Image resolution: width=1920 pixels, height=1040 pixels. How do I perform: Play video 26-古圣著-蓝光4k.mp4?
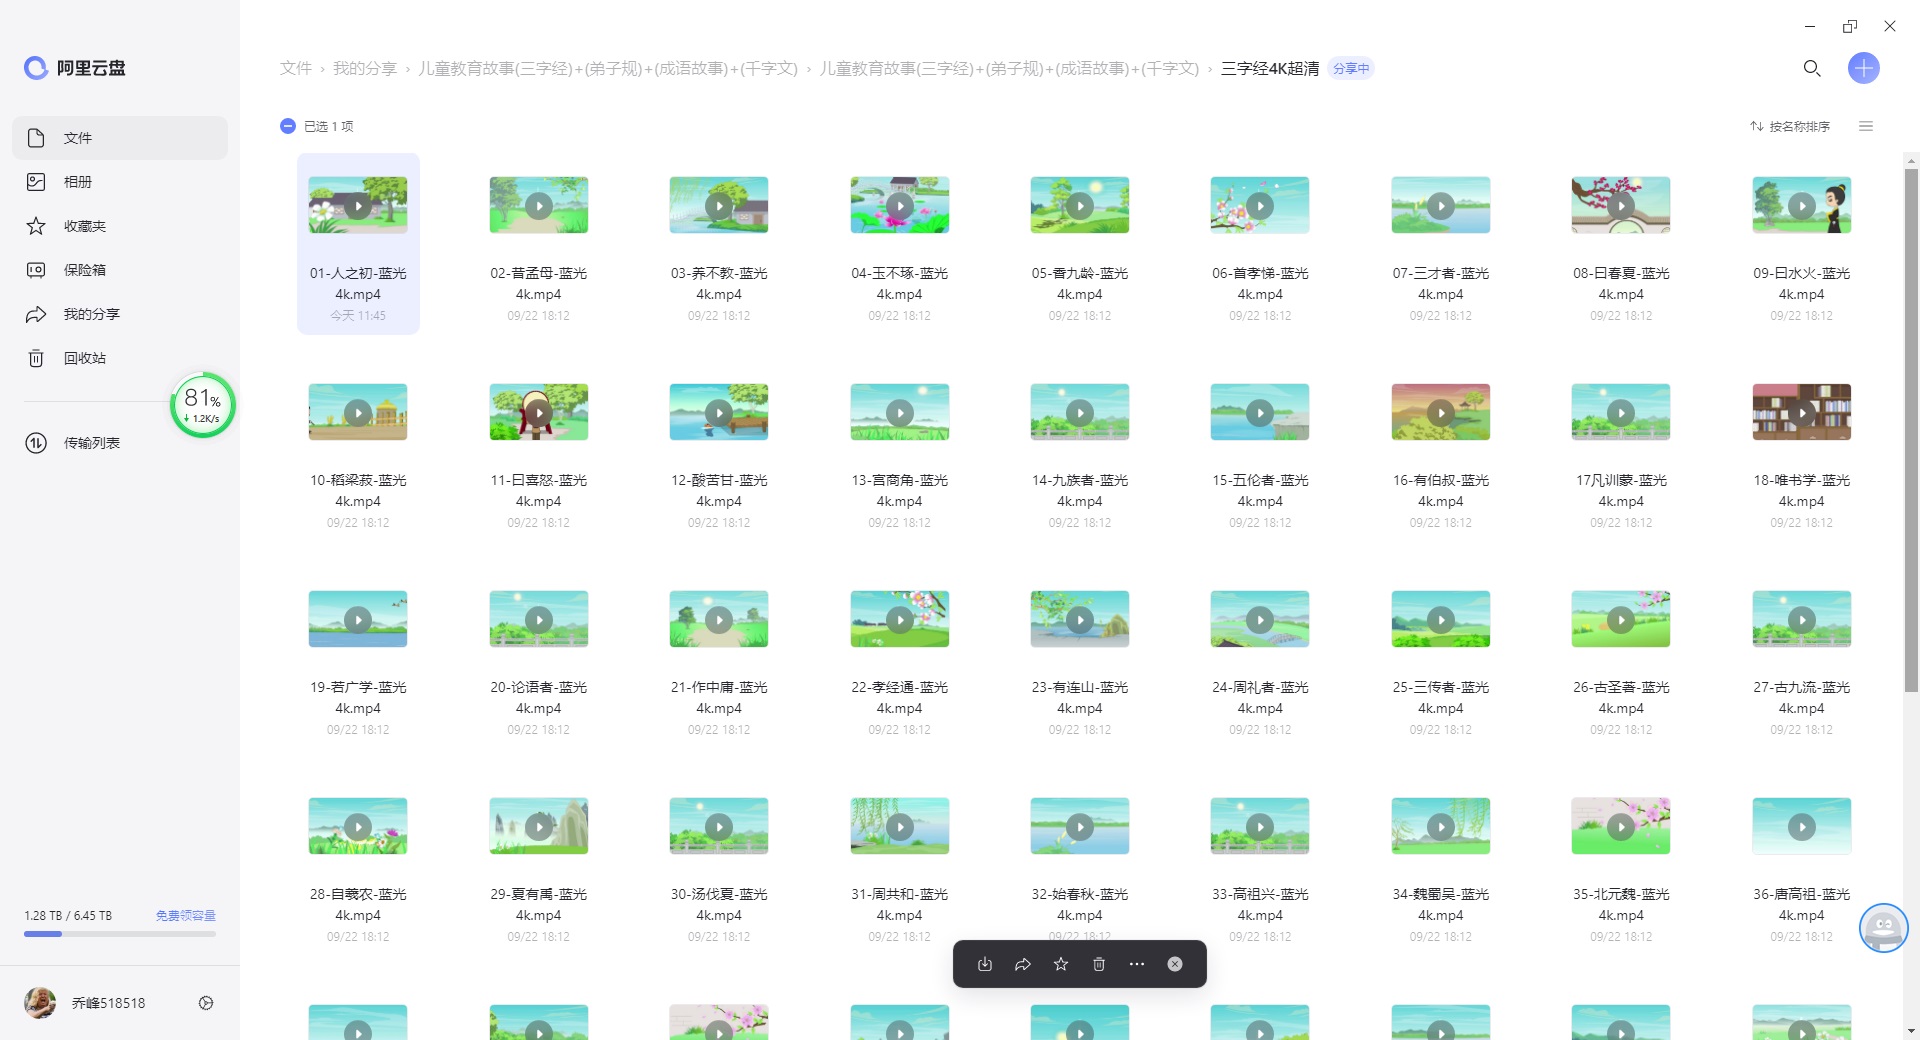[1621, 619]
